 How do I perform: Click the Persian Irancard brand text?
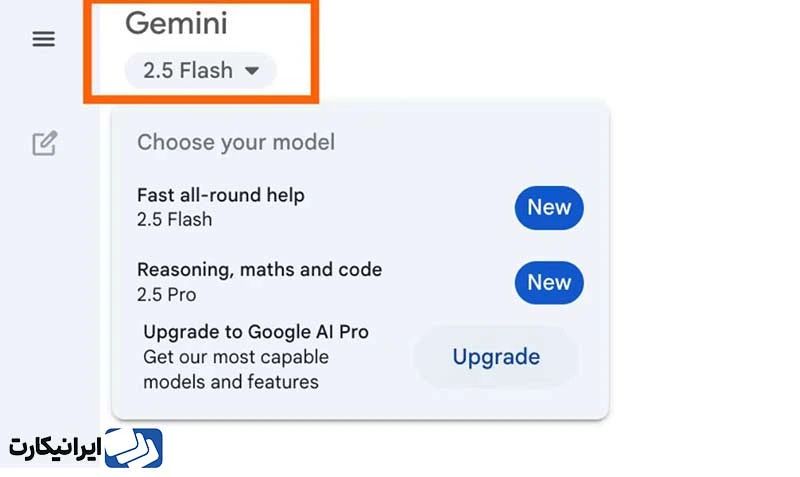[56, 448]
